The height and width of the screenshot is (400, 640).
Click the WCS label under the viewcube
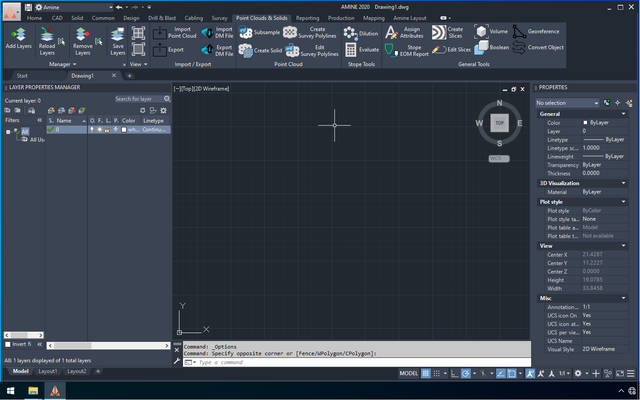tap(499, 158)
